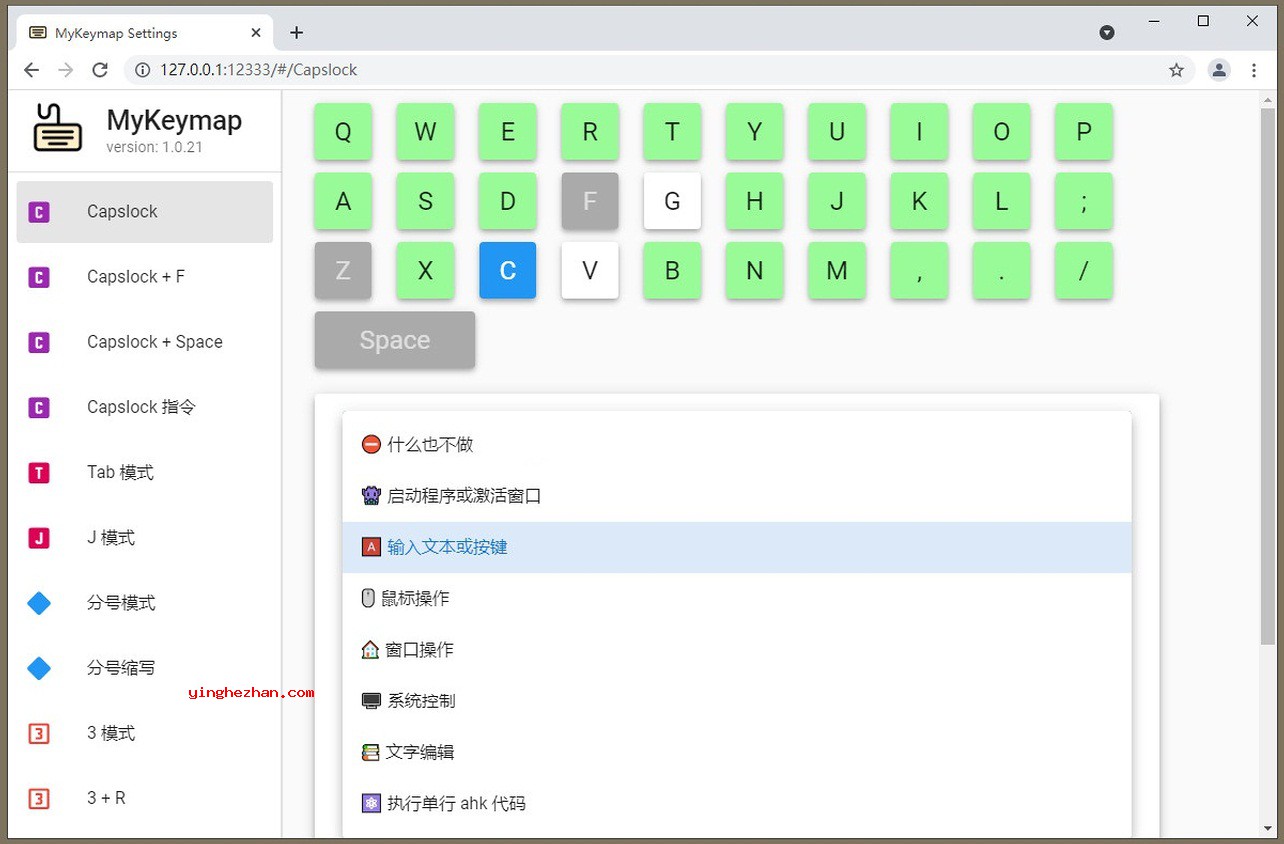Click the site info icon in address bar
The width and height of the screenshot is (1284, 844).
pyautogui.click(x=142, y=70)
